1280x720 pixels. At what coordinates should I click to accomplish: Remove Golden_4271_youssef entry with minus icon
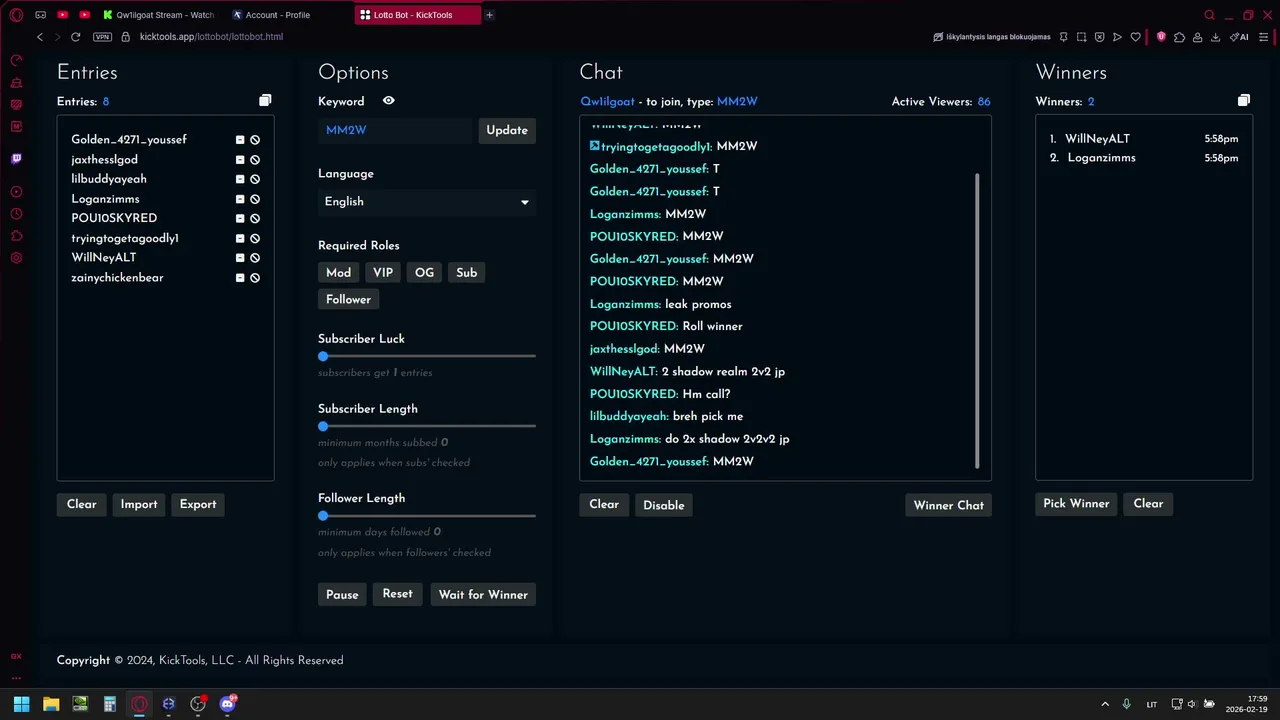(240, 140)
